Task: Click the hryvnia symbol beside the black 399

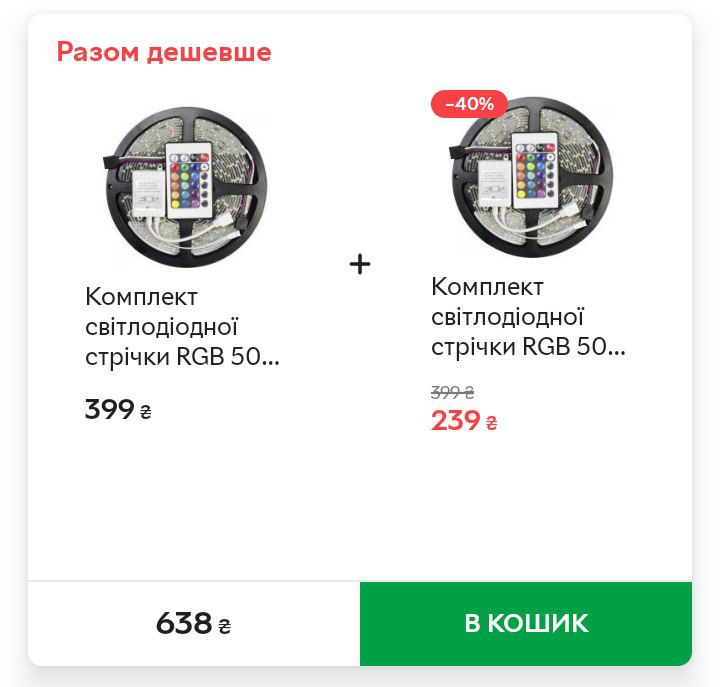Action: coord(146,411)
